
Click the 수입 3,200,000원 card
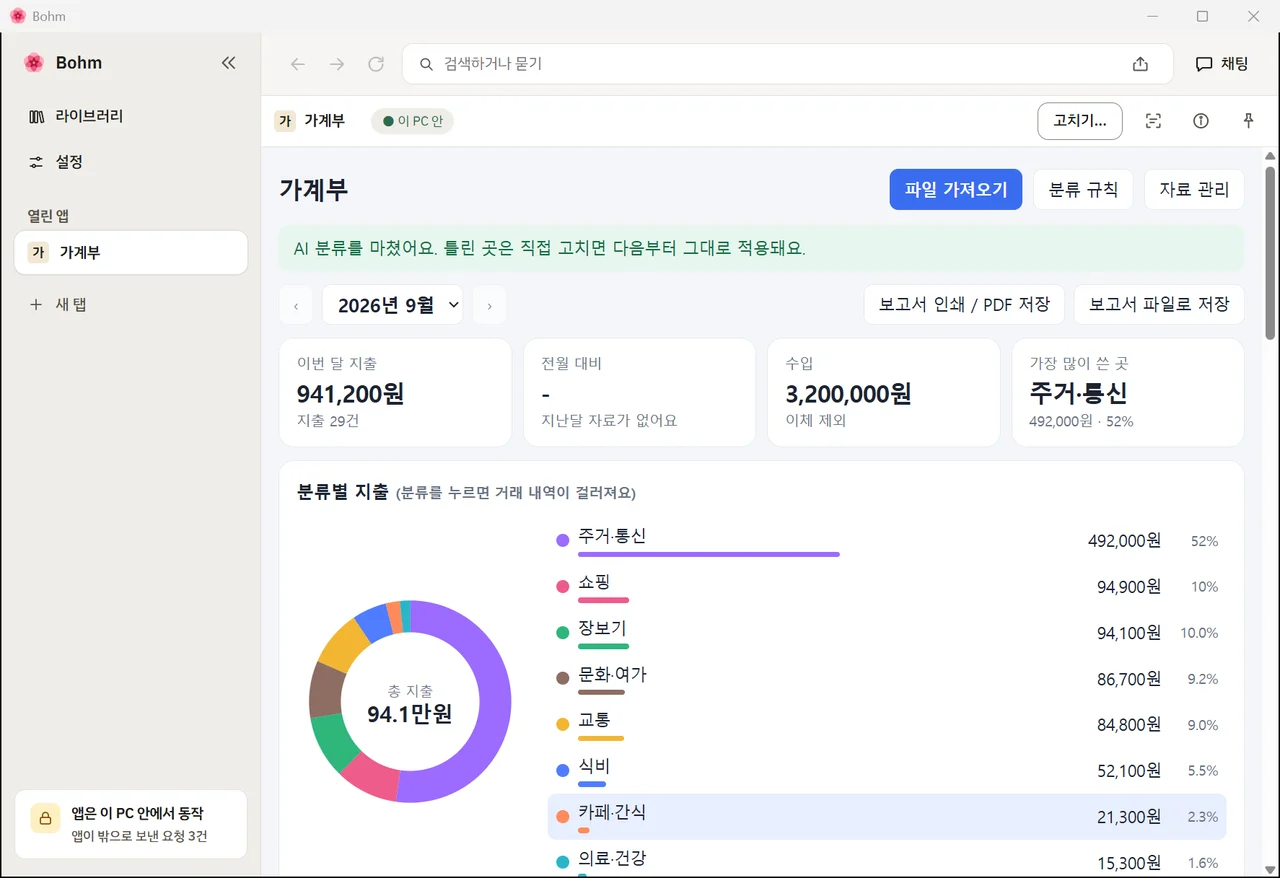click(884, 392)
